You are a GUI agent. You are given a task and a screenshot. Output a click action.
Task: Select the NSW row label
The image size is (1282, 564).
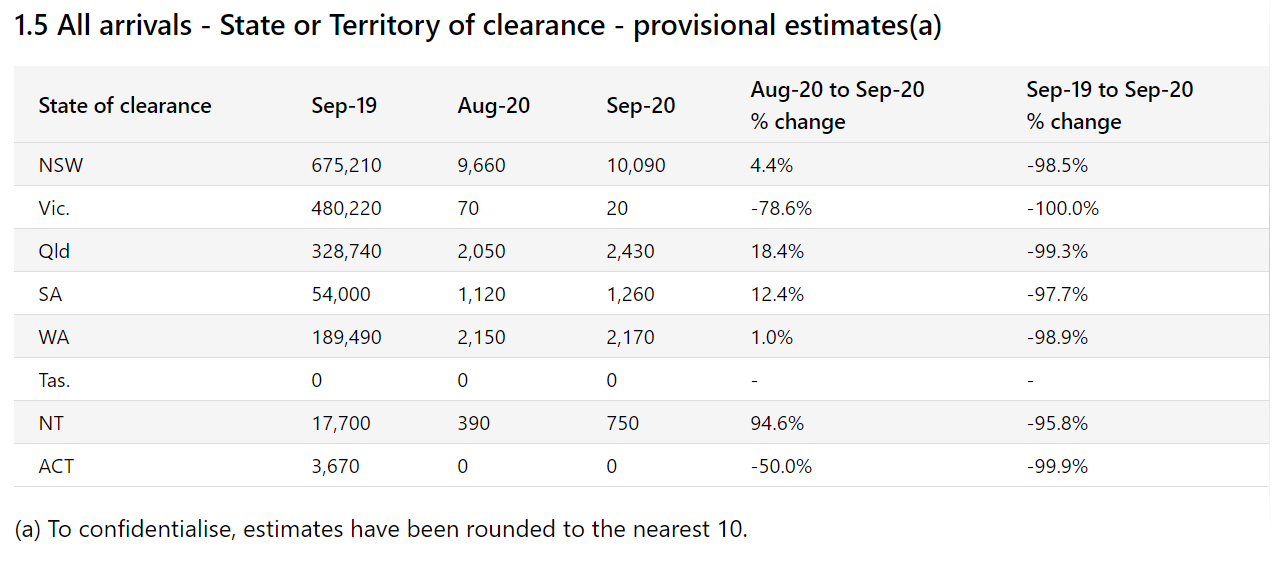click(61, 166)
